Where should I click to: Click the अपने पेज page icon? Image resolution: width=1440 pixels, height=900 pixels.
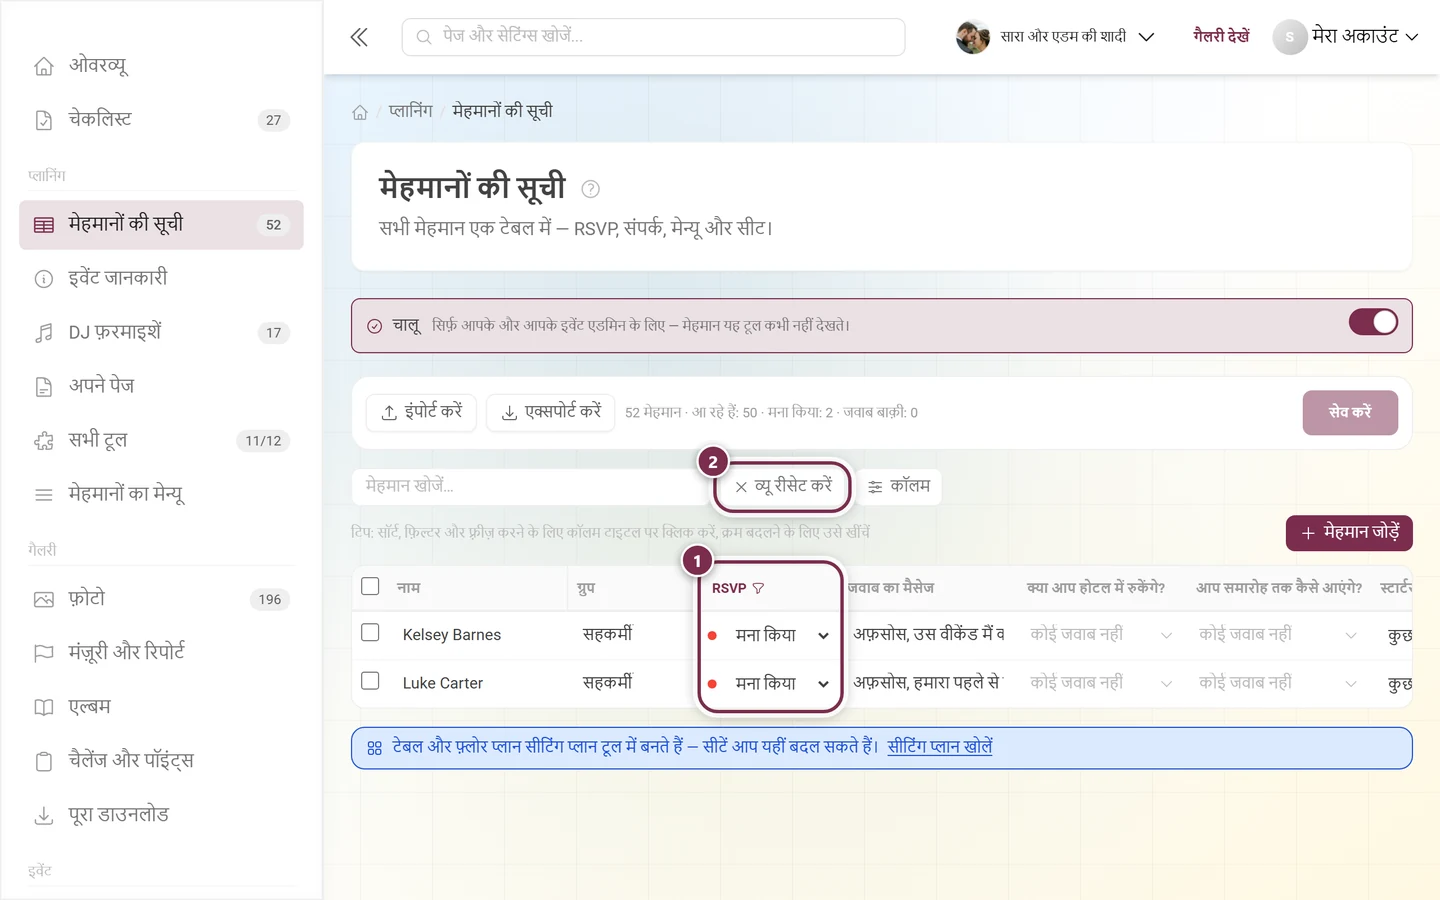tap(44, 387)
